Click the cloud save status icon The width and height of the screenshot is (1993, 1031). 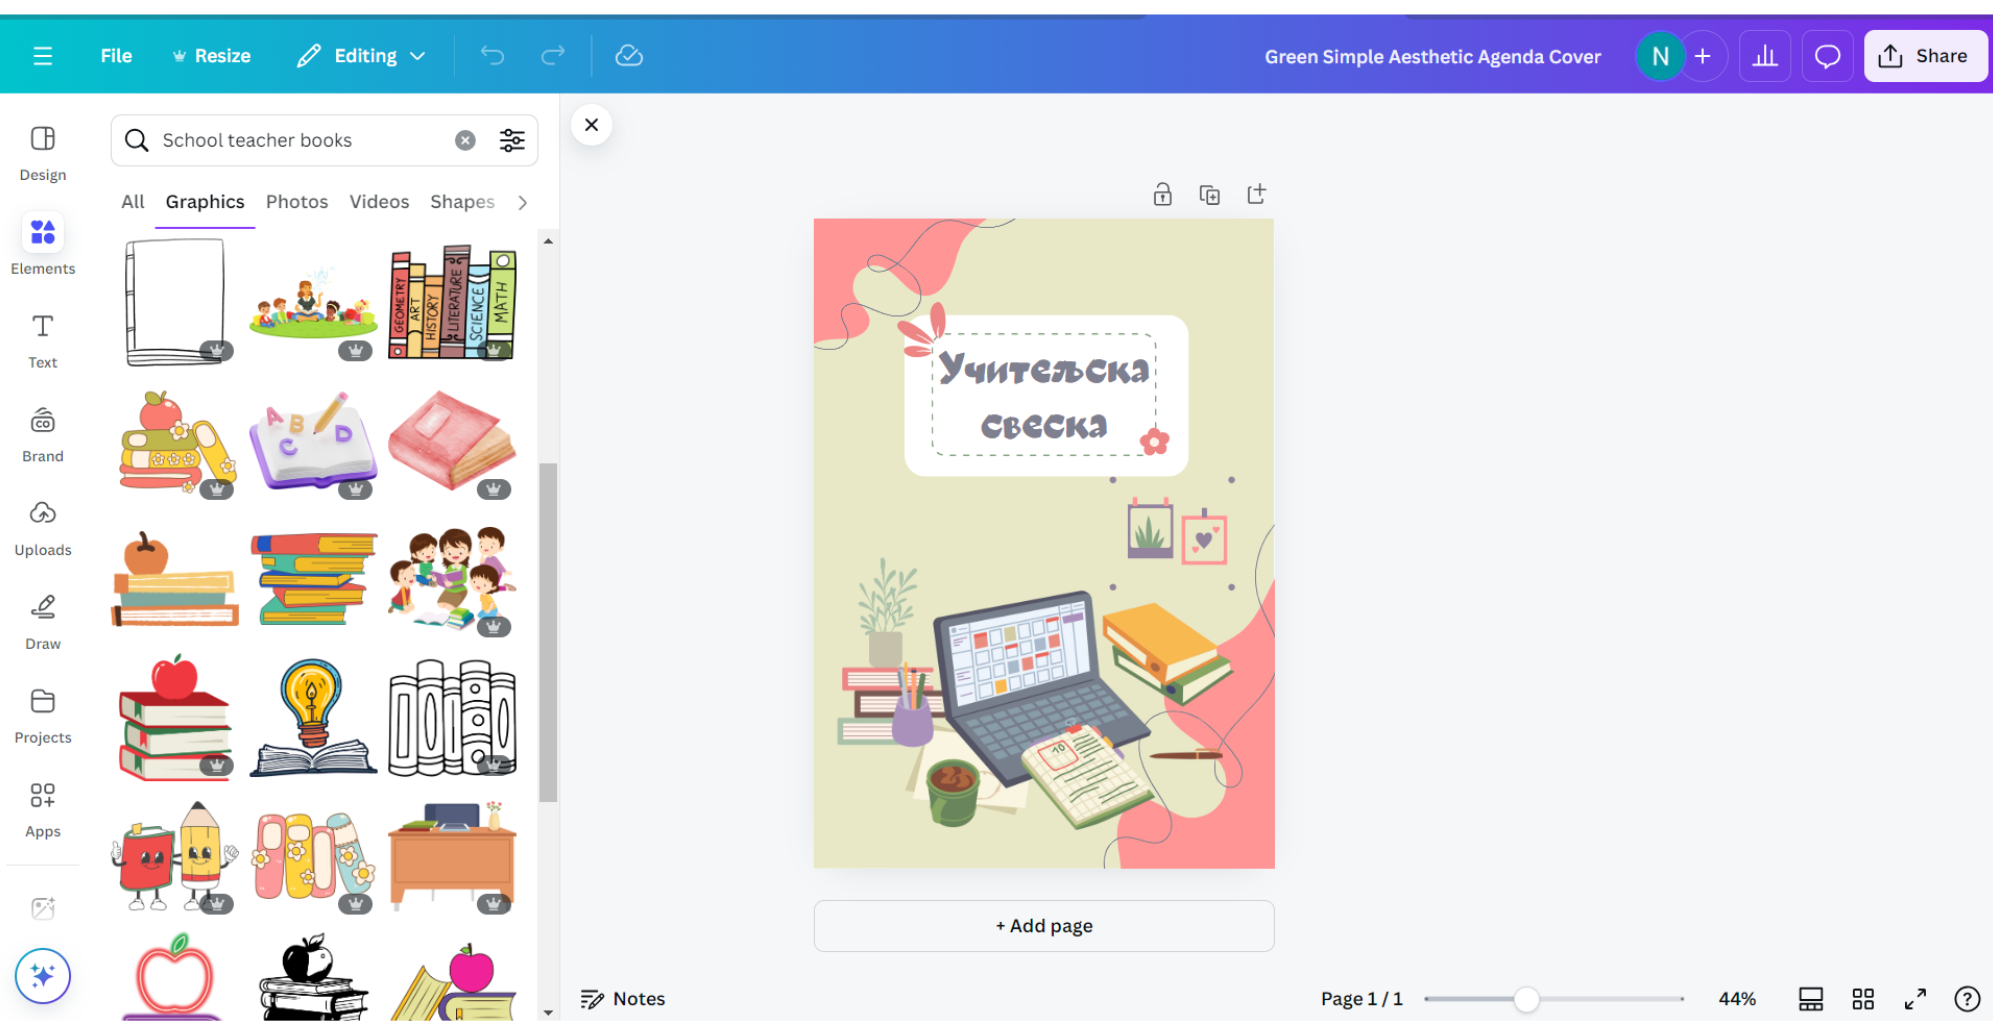[629, 56]
